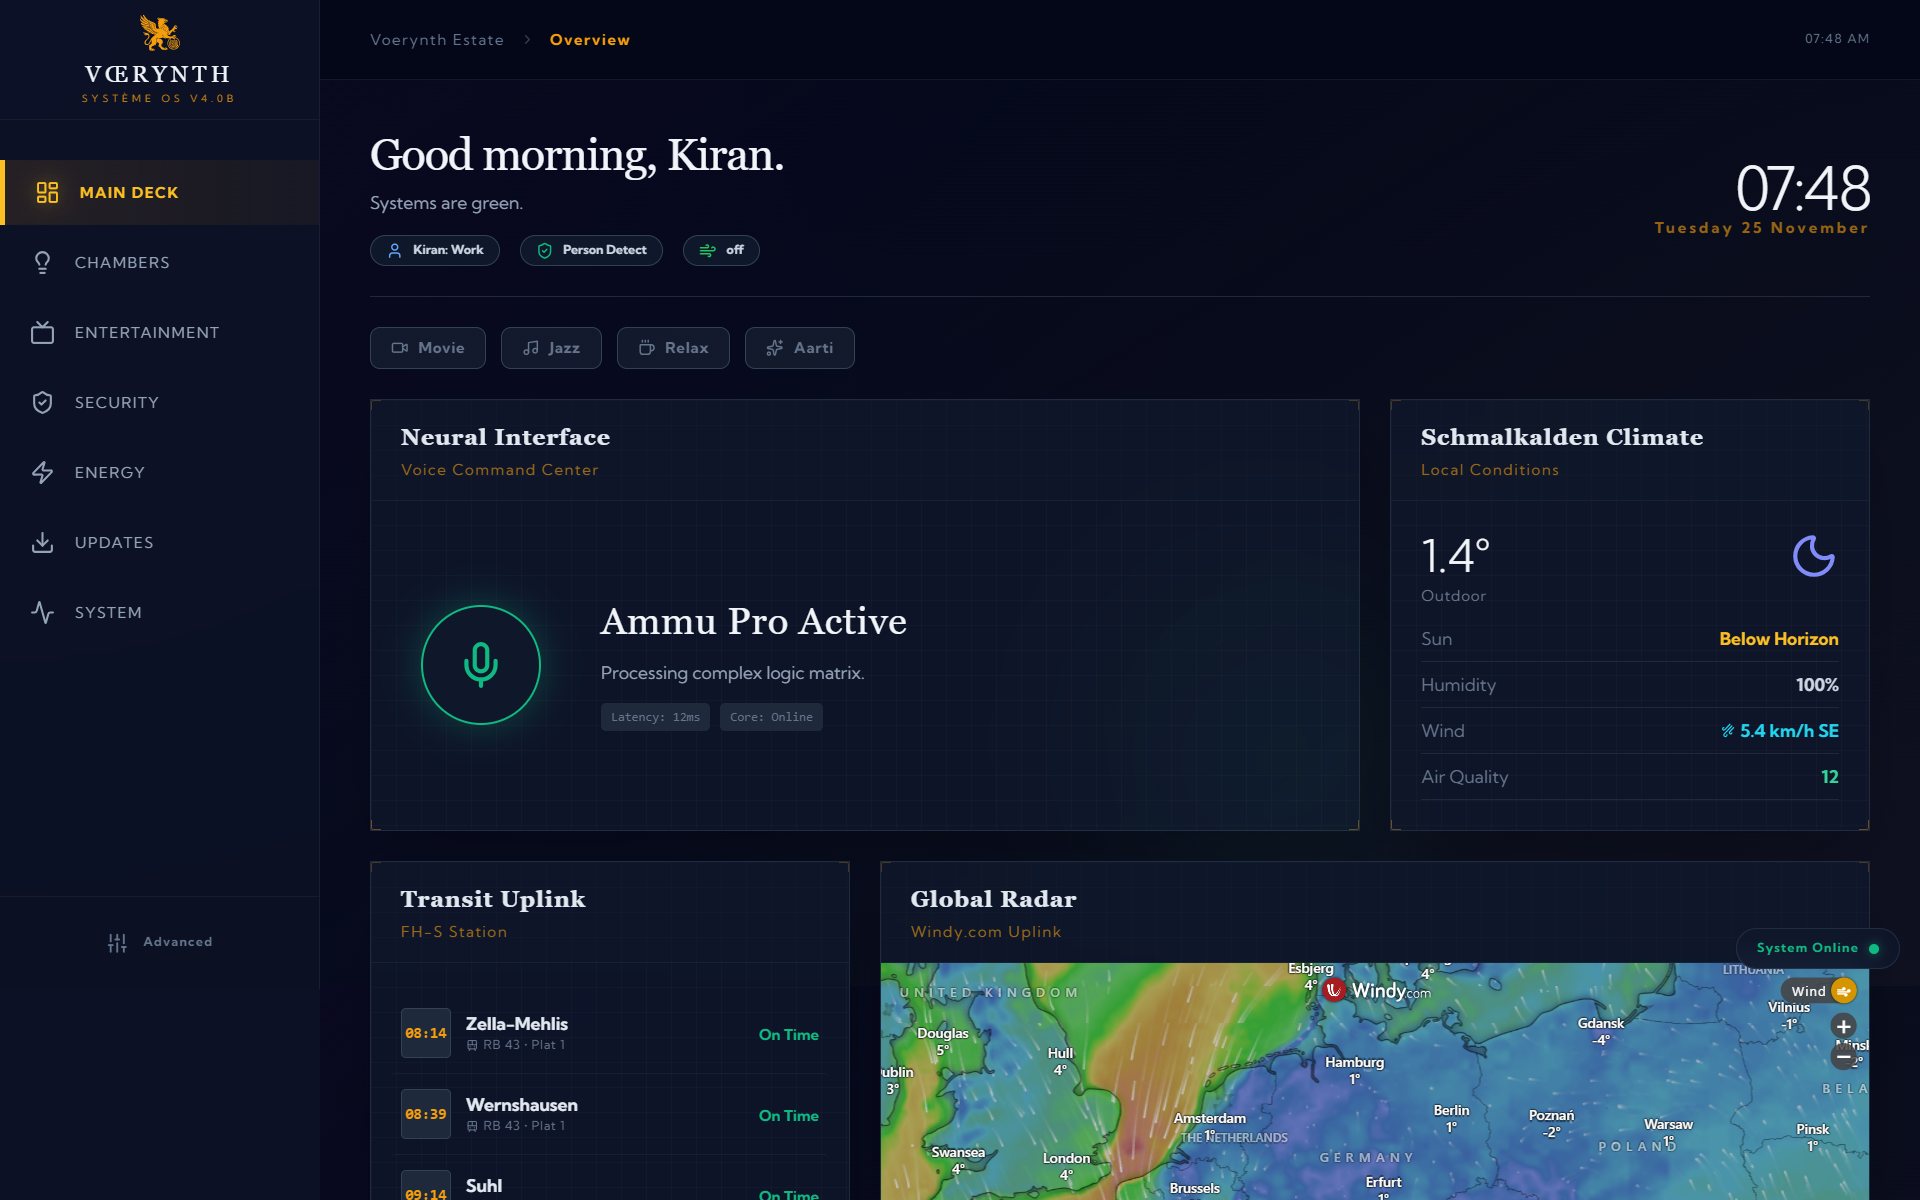Go to Chambers in the sidebar
Image resolution: width=1920 pixels, height=1200 pixels.
(x=160, y=262)
